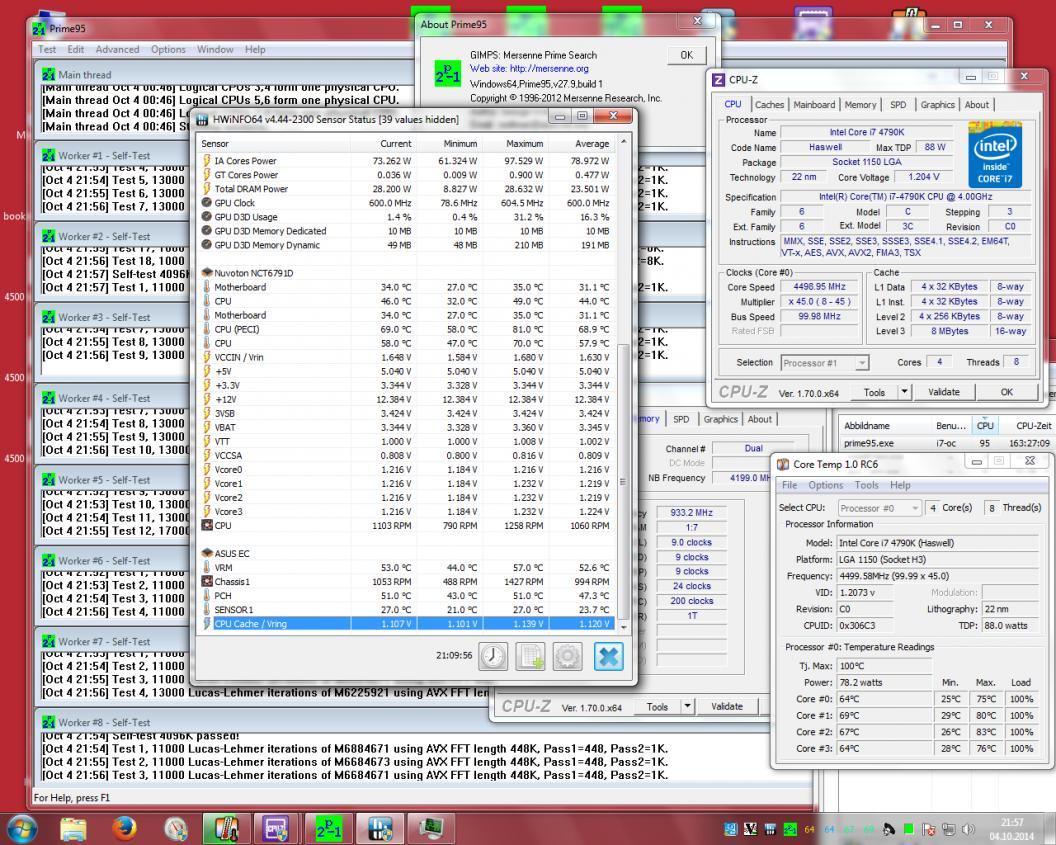Click the VRM thermometer icon
Image resolution: width=1056 pixels, height=845 pixels.
click(207, 568)
